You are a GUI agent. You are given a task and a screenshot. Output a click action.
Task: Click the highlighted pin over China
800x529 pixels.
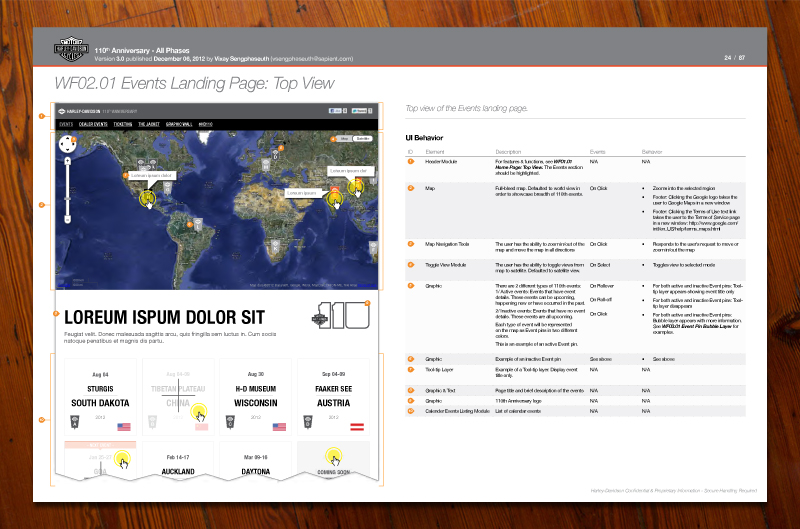point(356,186)
